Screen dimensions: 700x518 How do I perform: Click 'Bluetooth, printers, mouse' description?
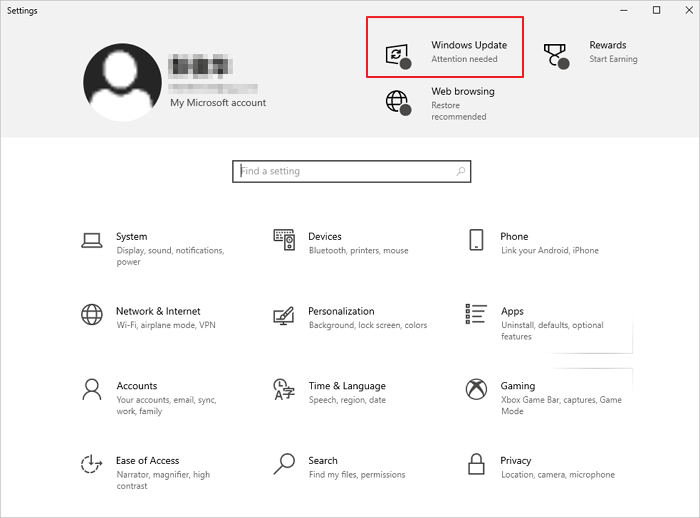point(358,251)
